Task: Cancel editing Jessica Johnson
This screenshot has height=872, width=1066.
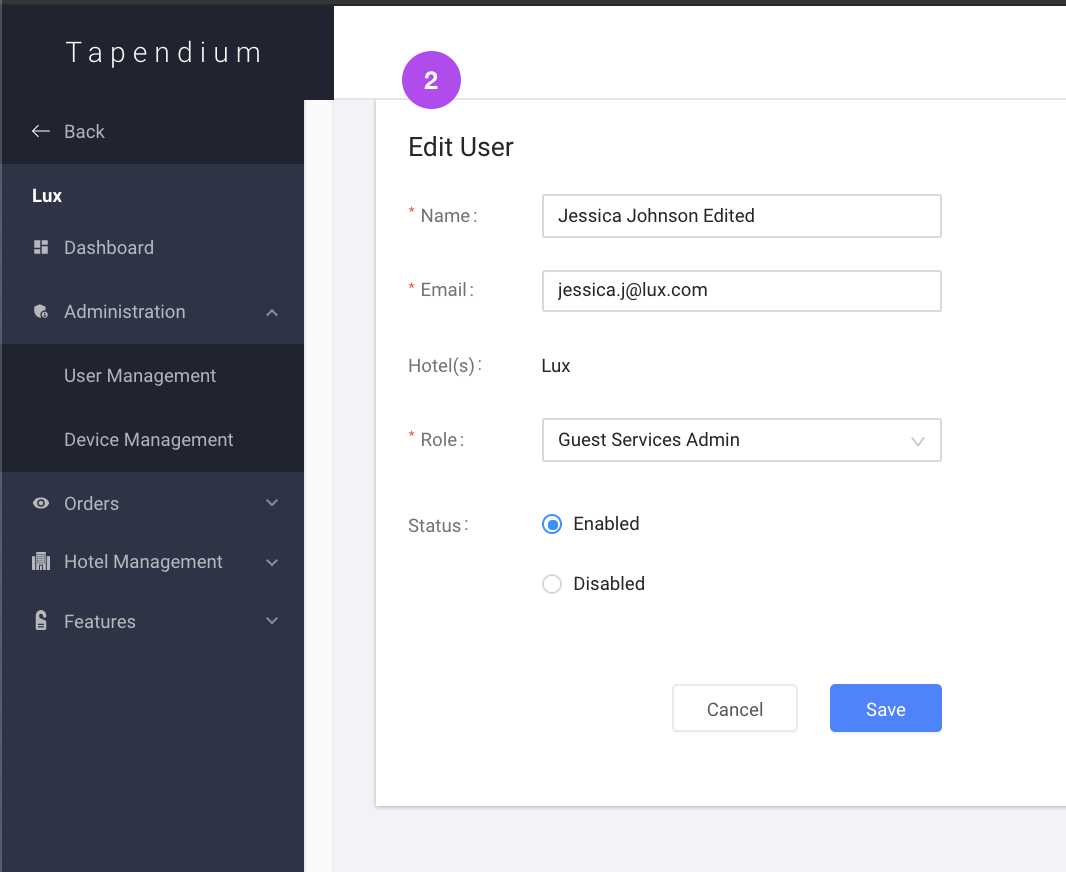Action: (734, 708)
